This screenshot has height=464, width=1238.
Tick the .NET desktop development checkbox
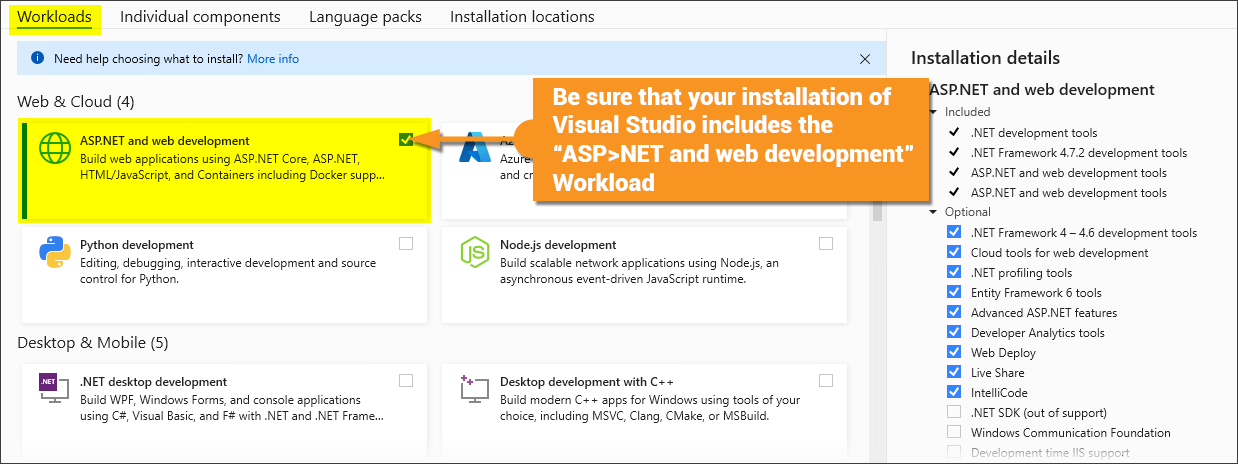coord(405,380)
